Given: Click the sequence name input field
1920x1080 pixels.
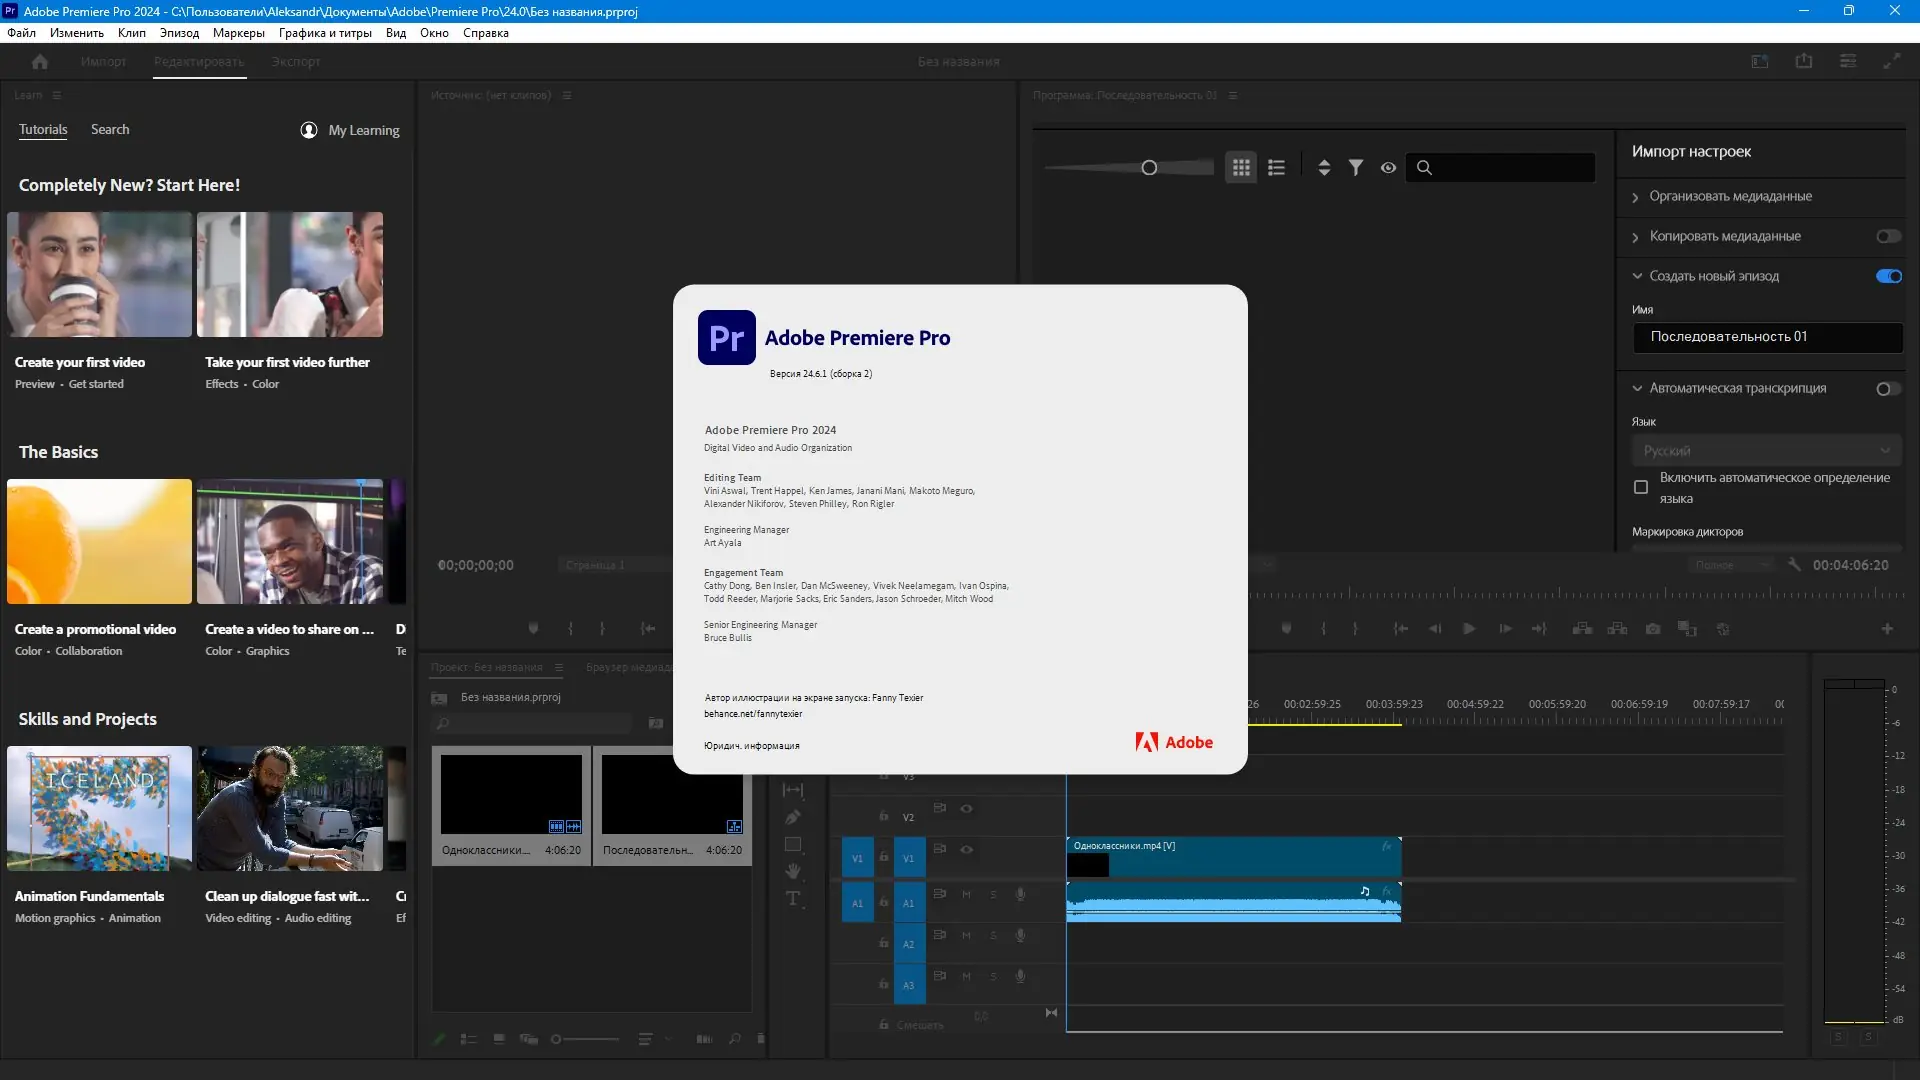Looking at the screenshot, I should pyautogui.click(x=1766, y=337).
